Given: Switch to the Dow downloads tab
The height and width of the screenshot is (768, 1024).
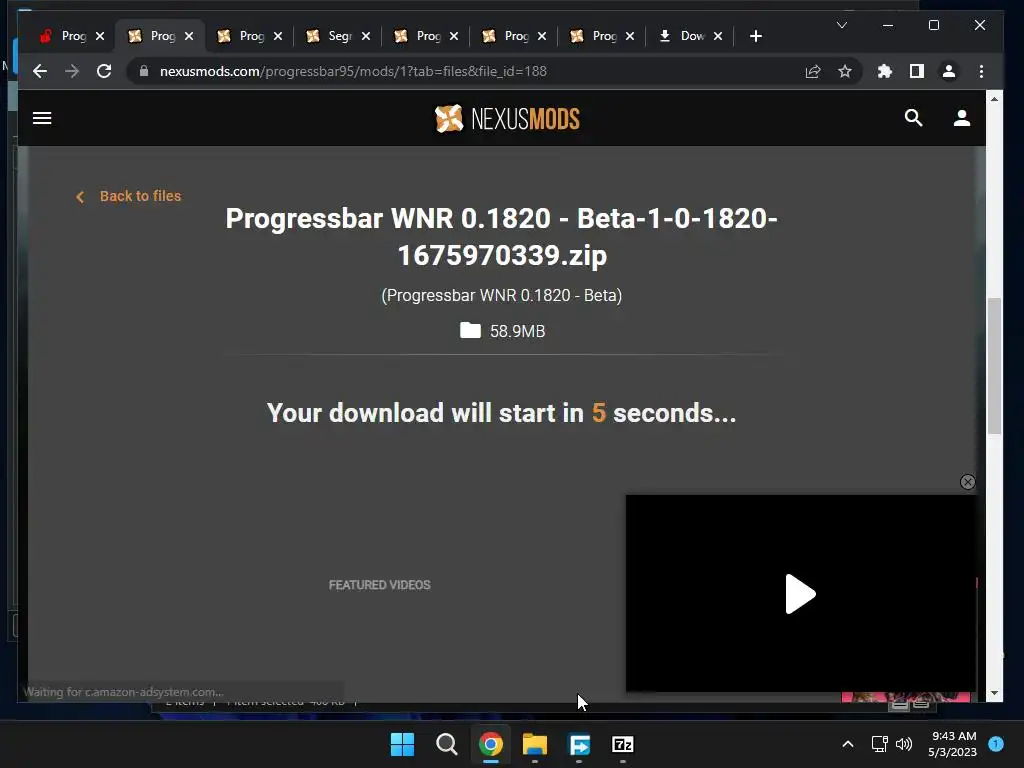Looking at the screenshot, I should 682,36.
